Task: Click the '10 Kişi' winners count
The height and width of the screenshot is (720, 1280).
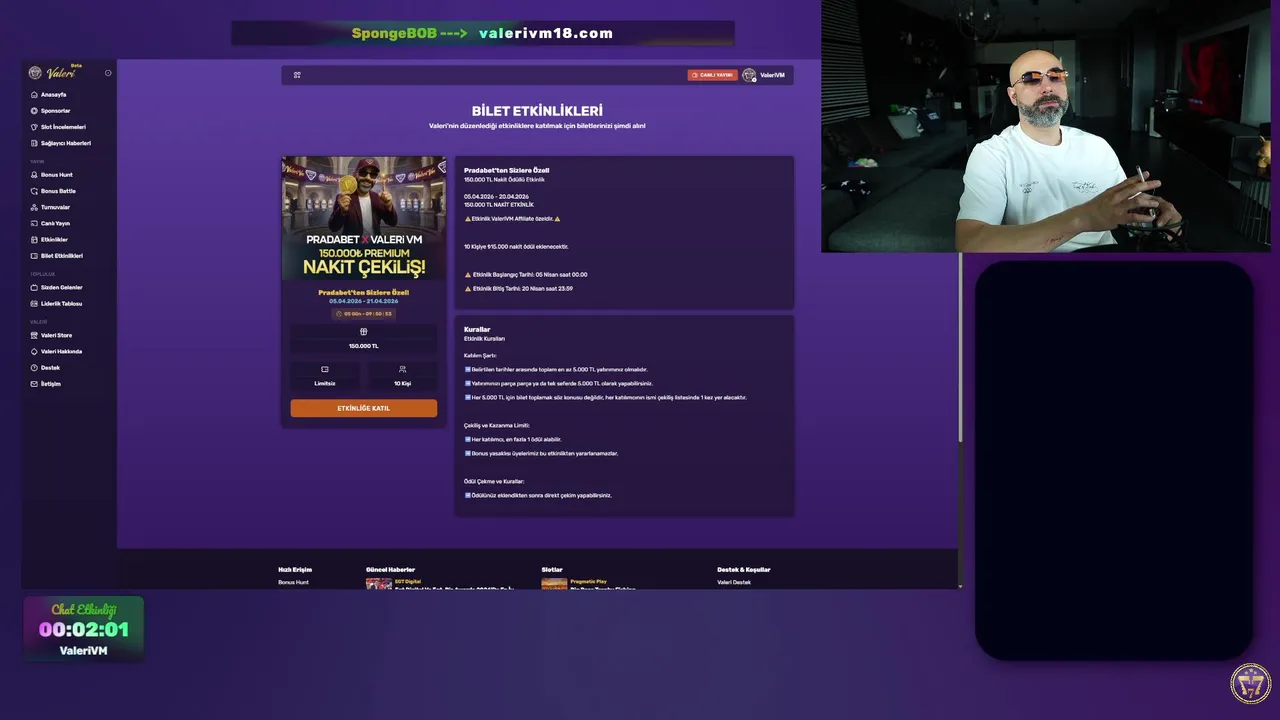Action: 402,383
